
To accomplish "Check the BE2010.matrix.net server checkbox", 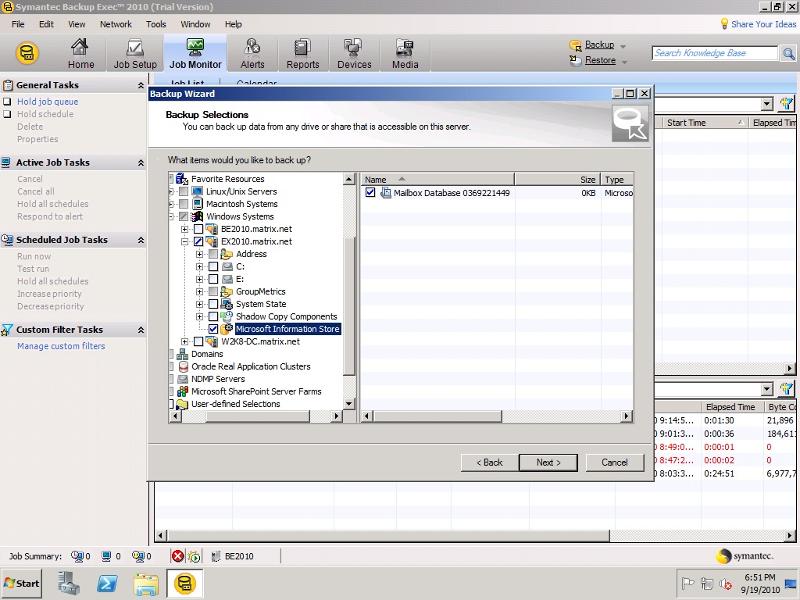I will 198,229.
